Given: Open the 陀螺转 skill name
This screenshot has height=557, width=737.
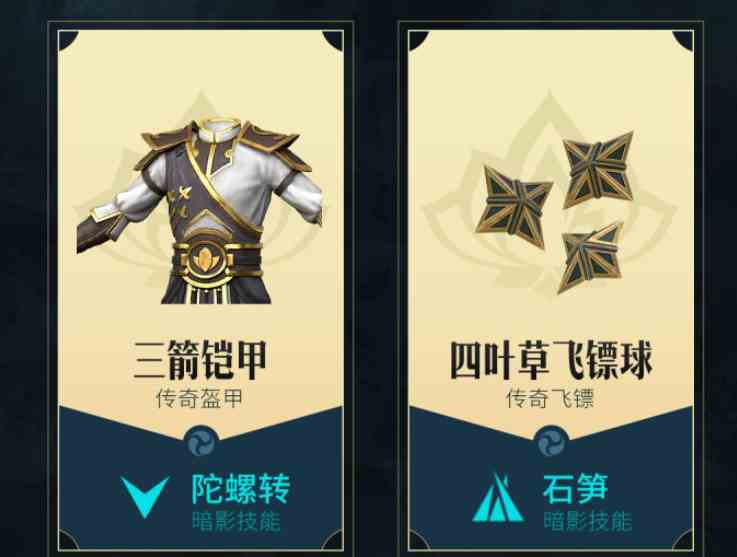Looking at the screenshot, I should point(241,489).
